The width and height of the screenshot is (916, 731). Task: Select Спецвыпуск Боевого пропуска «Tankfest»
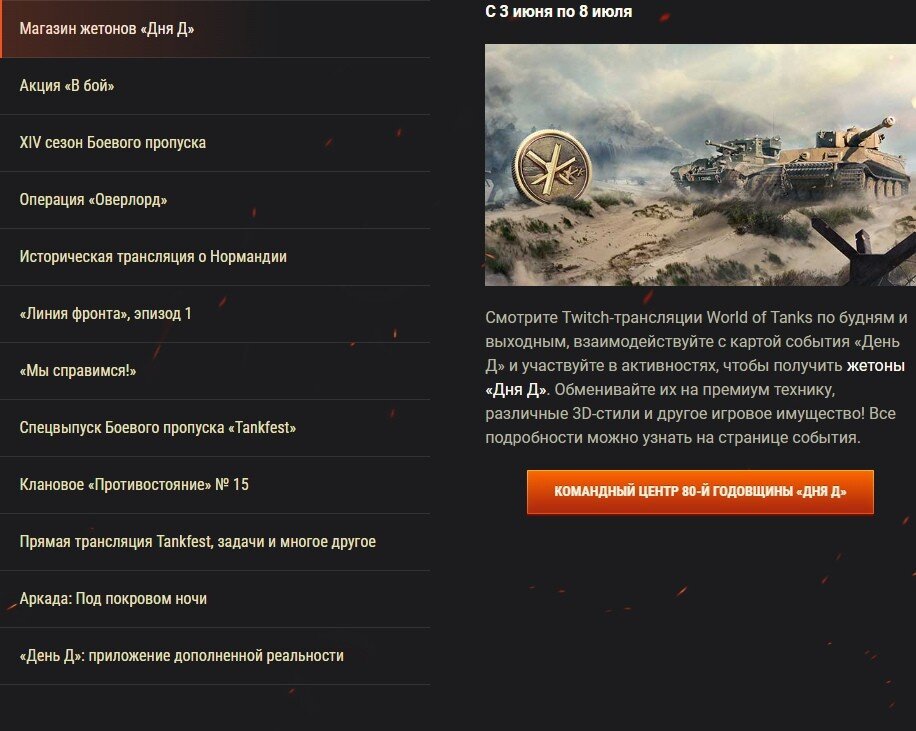[x=215, y=428]
